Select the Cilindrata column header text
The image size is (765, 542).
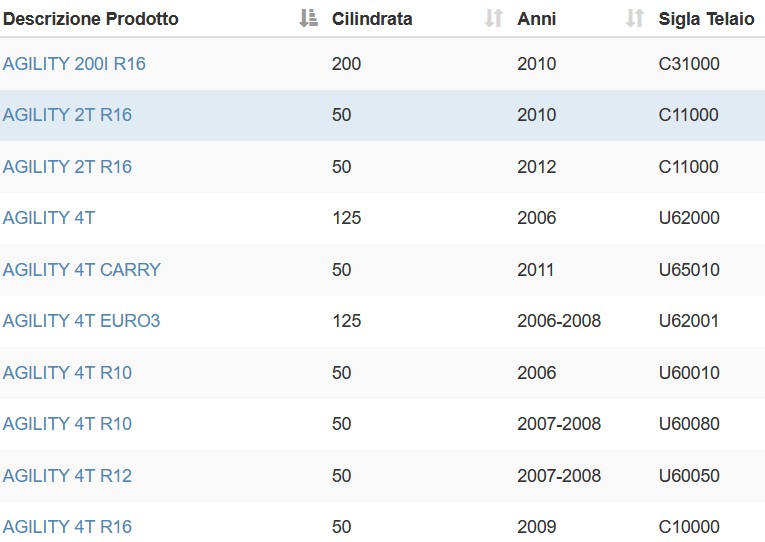[372, 19]
